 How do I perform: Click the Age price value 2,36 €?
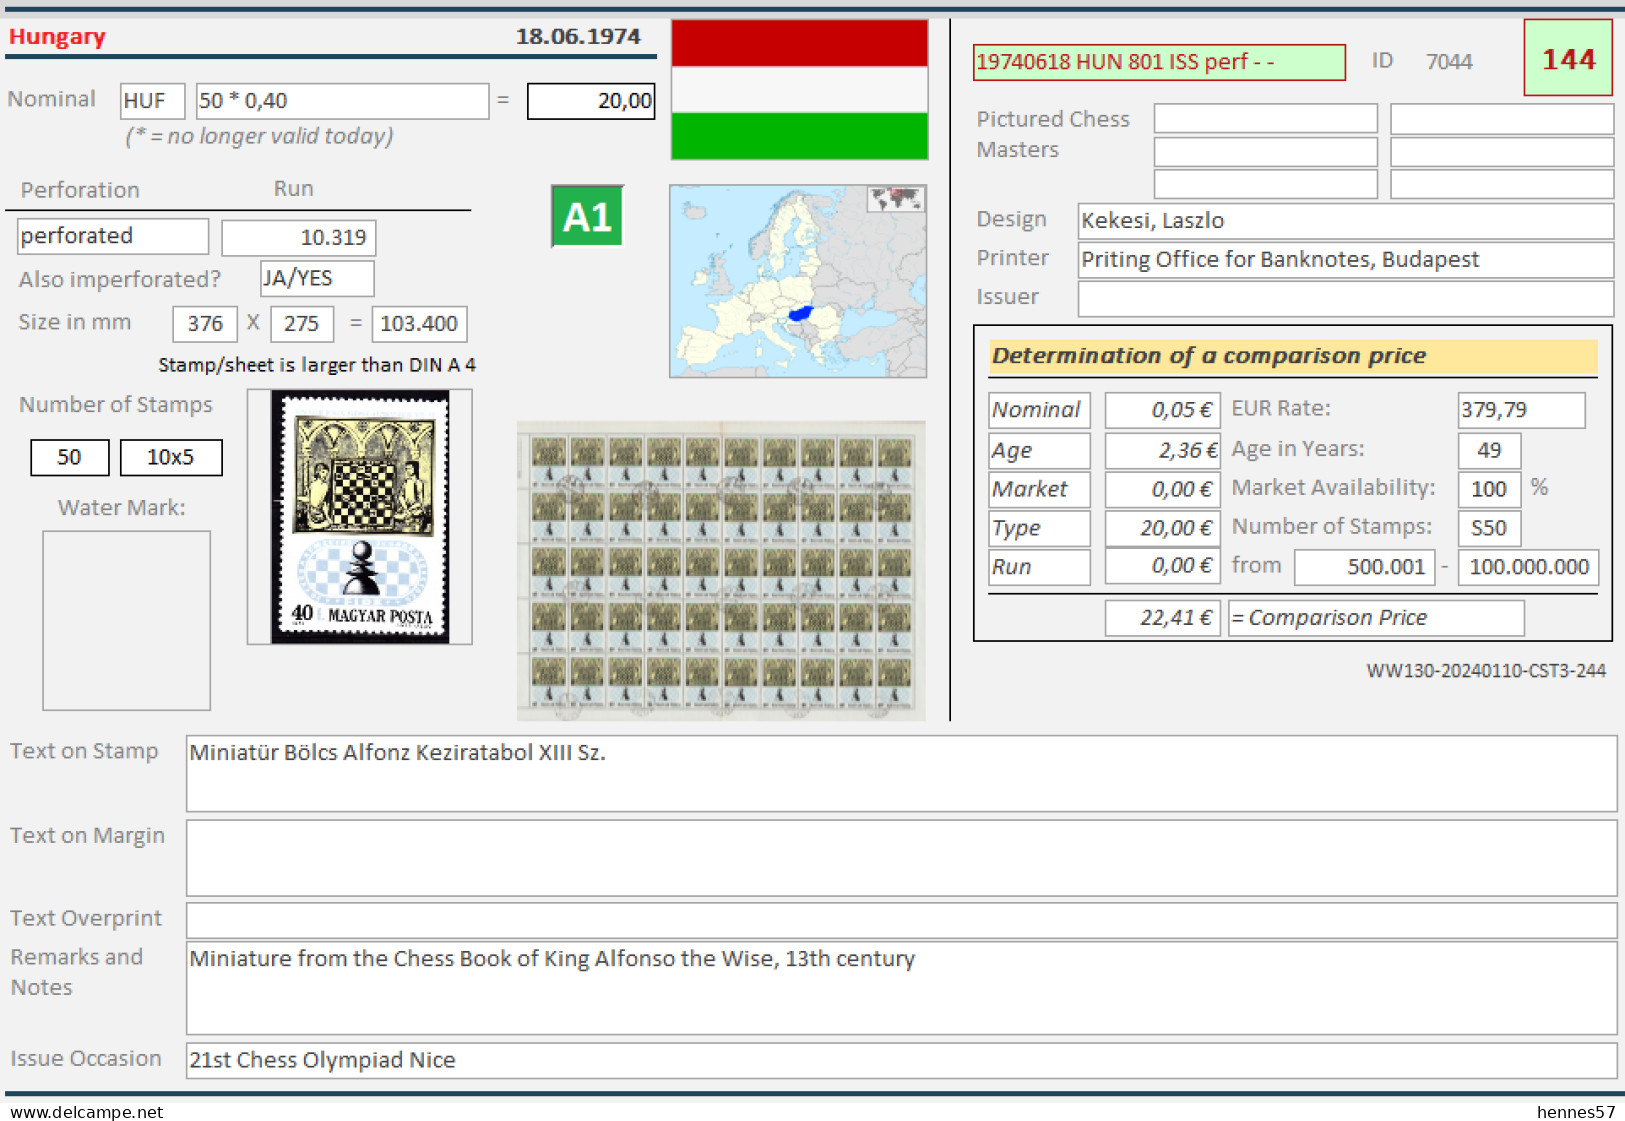coord(1162,451)
